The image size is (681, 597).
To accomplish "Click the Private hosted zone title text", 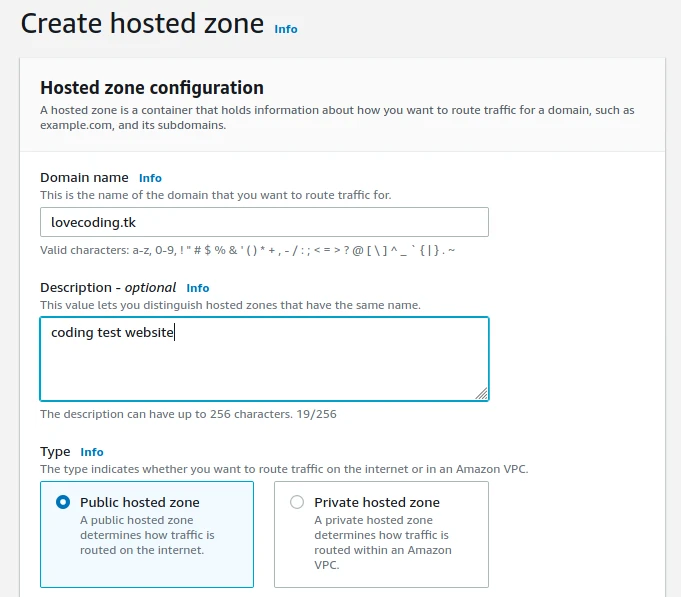I will [x=376, y=502].
